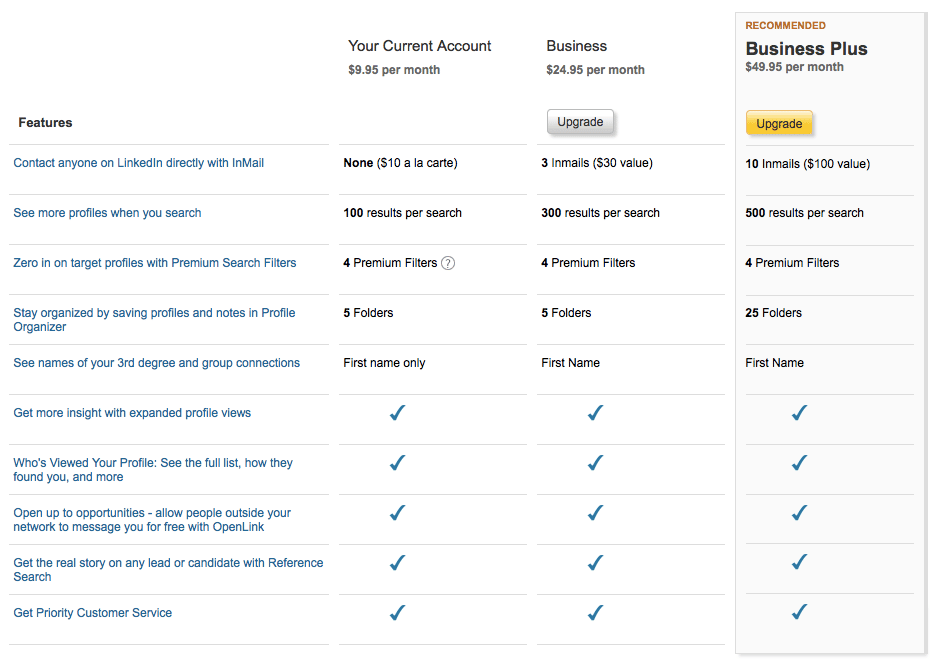Click the yellow Business Plus Upgrade button

tap(779, 124)
